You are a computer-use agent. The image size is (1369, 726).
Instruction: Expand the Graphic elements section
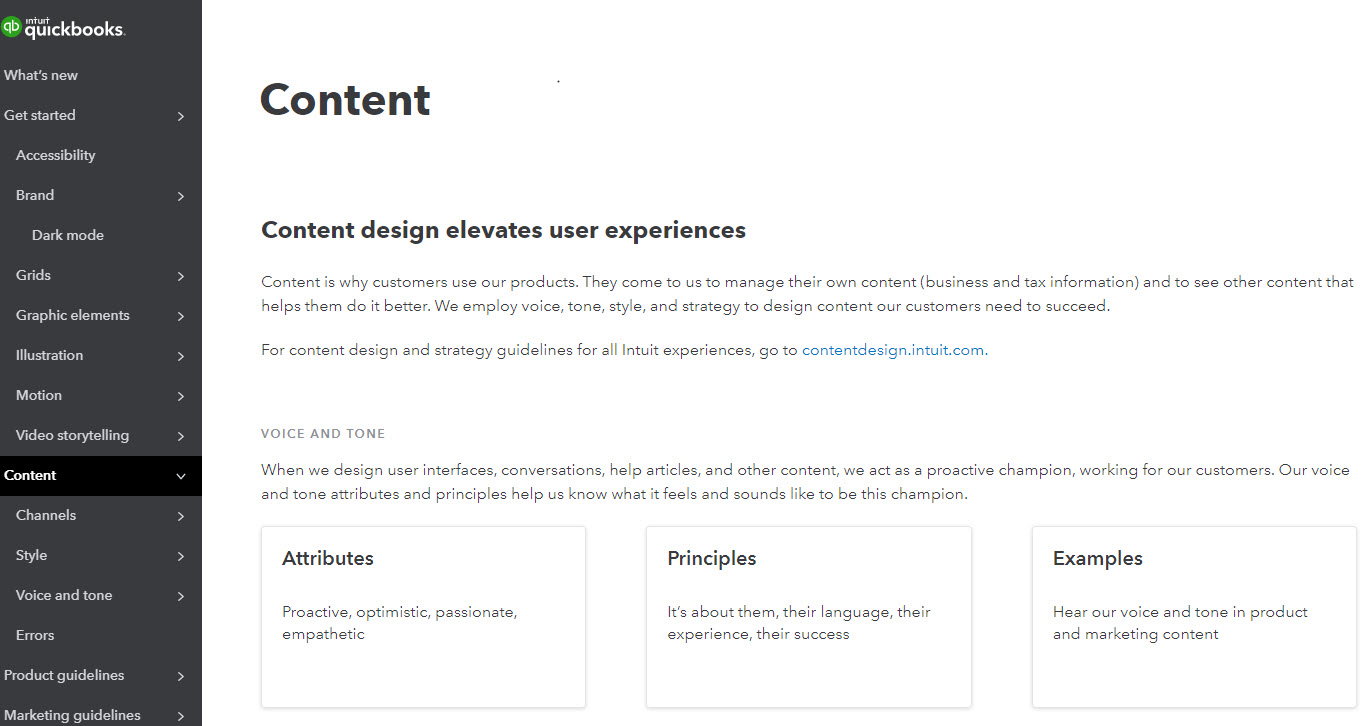tap(181, 316)
